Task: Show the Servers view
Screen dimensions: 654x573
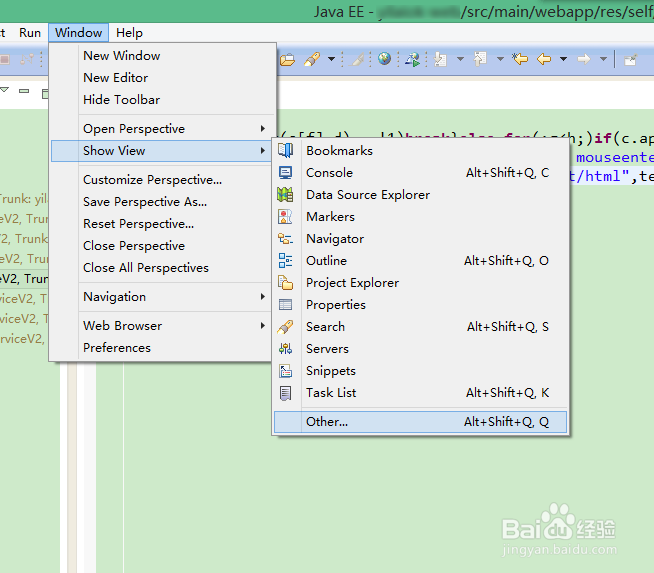Action: pyautogui.click(x=420, y=349)
